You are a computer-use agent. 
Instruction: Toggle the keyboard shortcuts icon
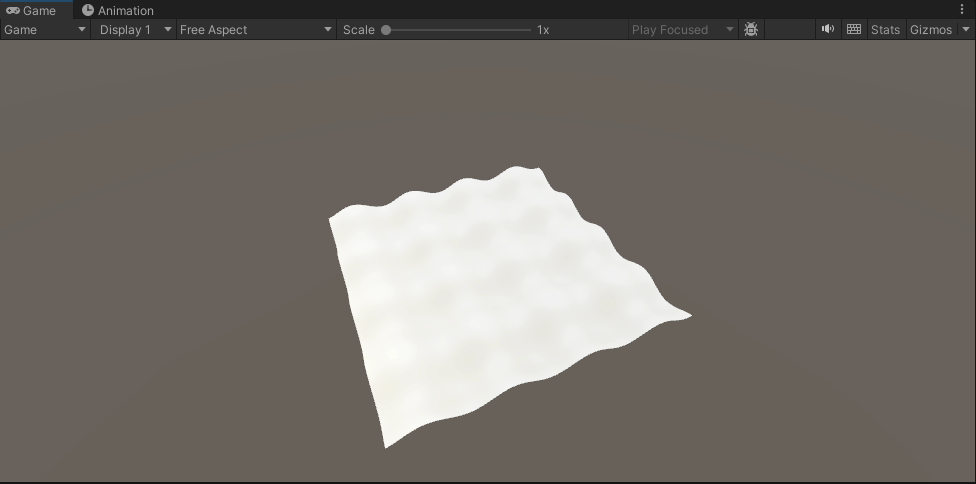click(854, 29)
